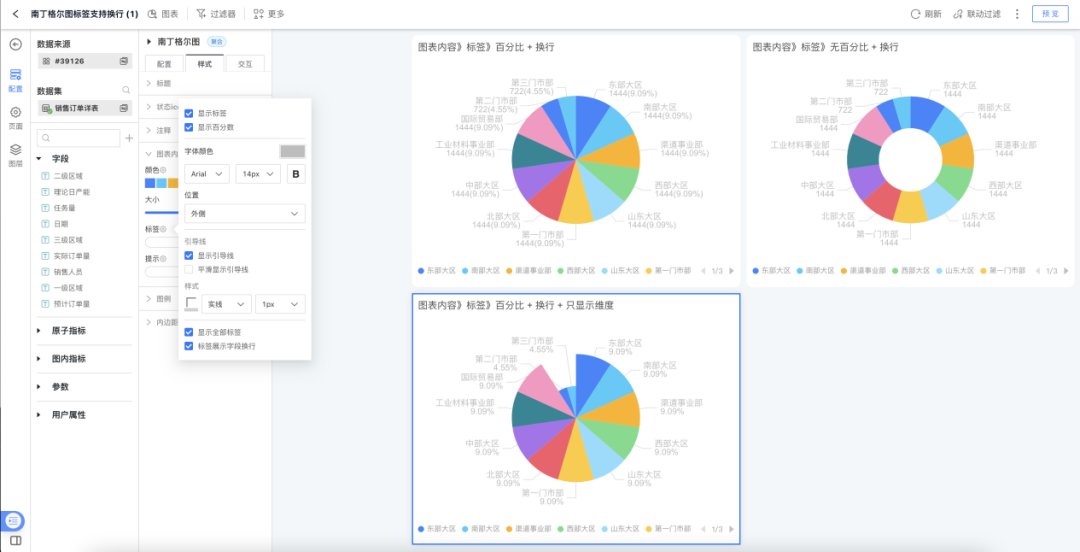Select the 图层 layers icon

click(x=15, y=156)
